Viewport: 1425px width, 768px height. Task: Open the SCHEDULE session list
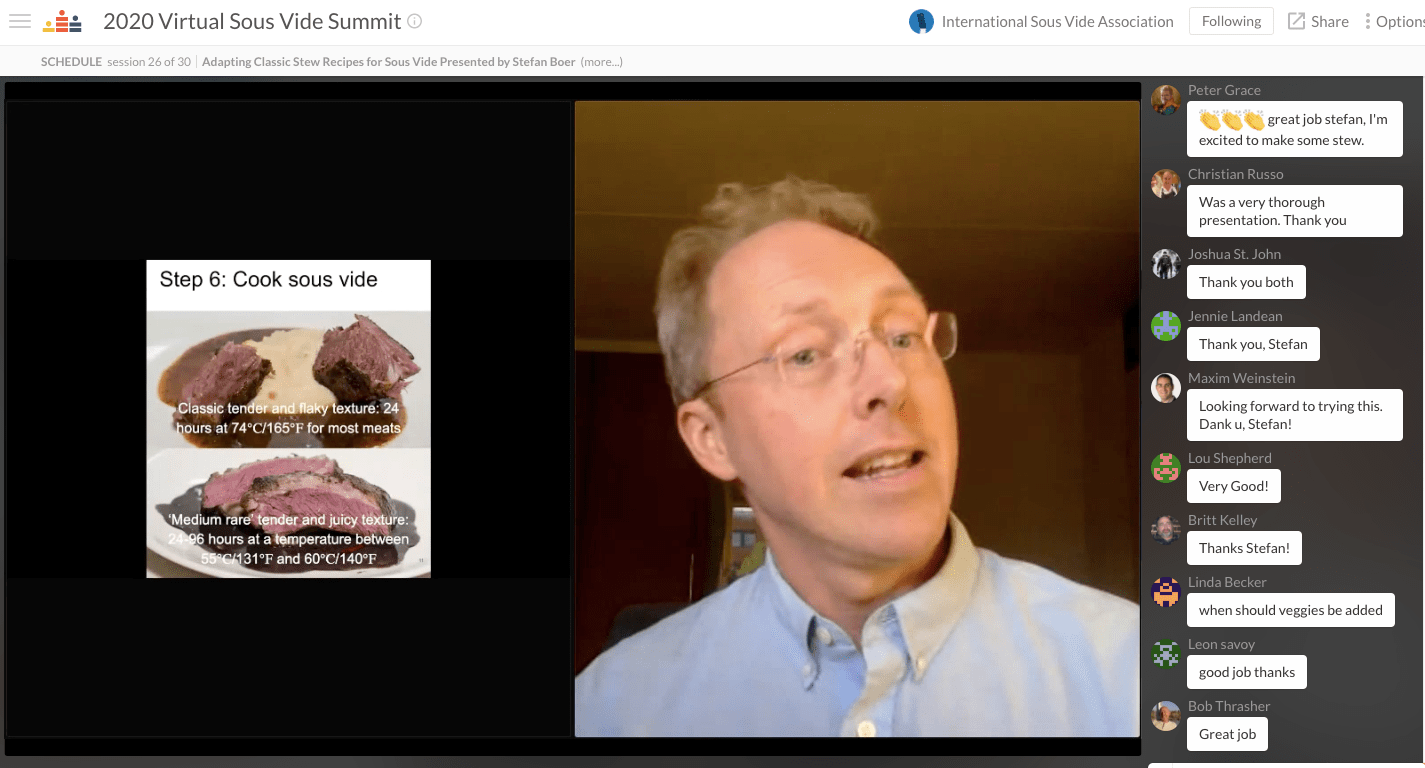(71, 62)
